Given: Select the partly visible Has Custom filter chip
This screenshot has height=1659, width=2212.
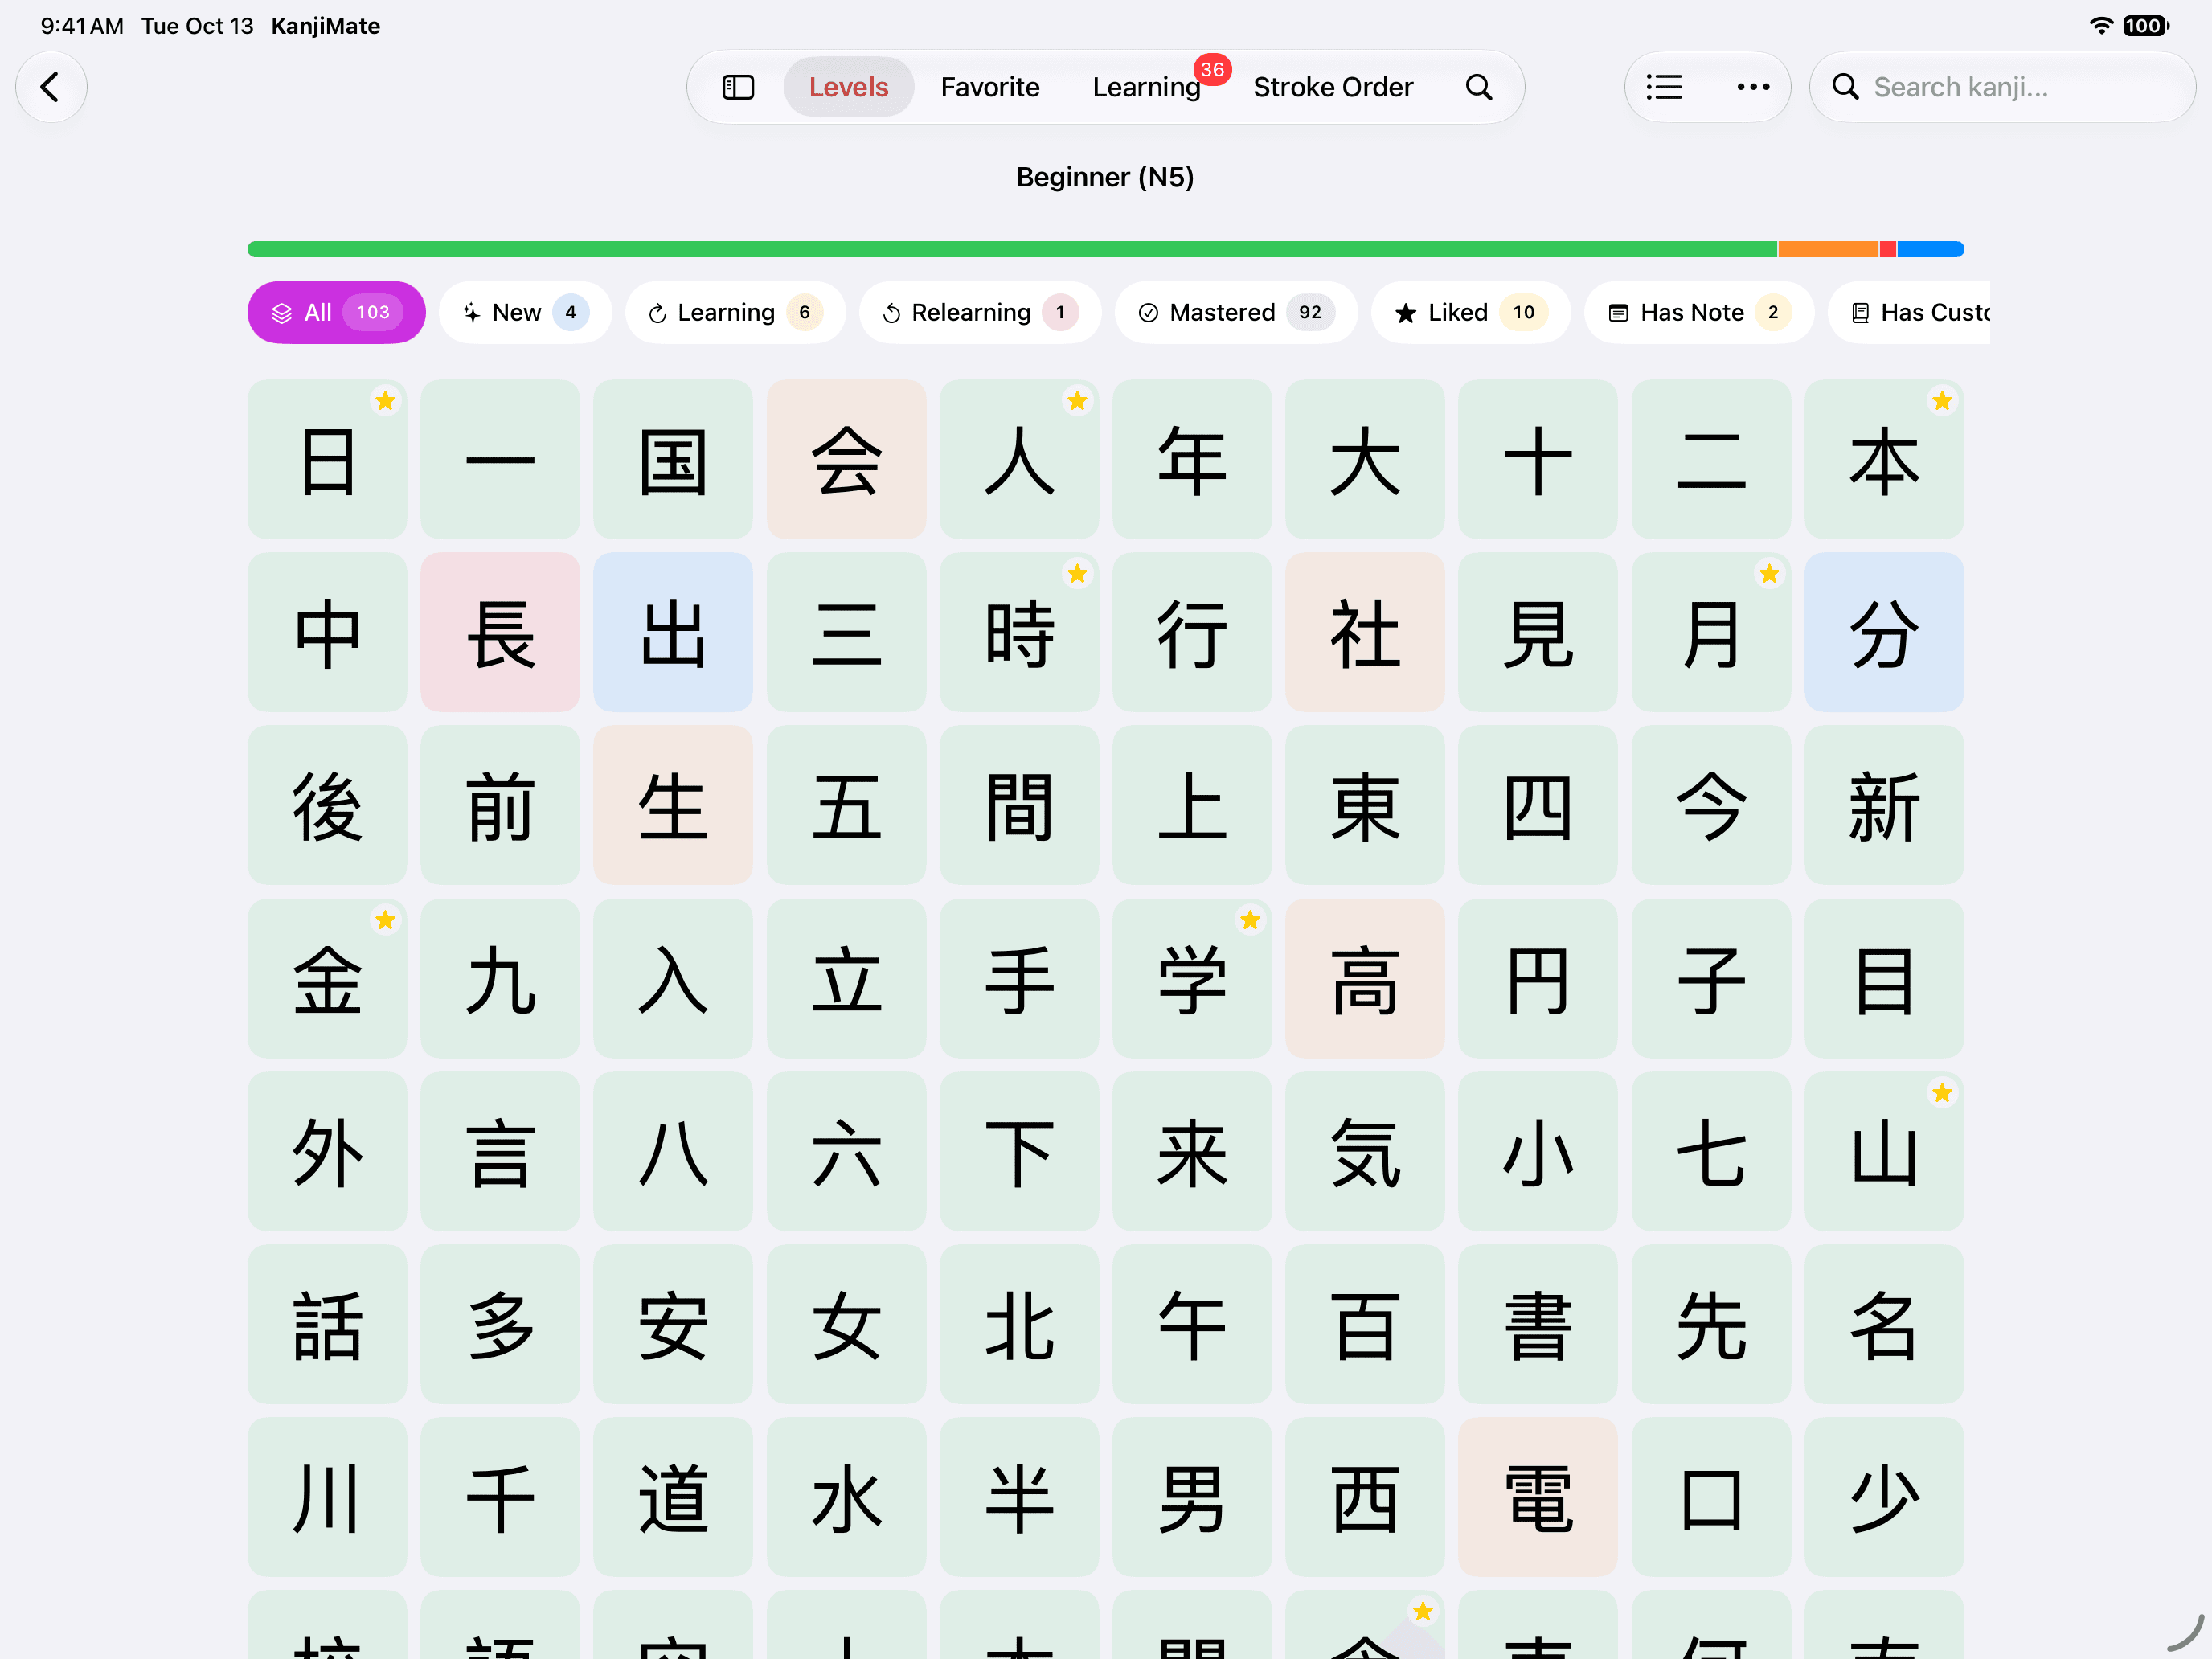Looking at the screenshot, I should coord(1909,312).
